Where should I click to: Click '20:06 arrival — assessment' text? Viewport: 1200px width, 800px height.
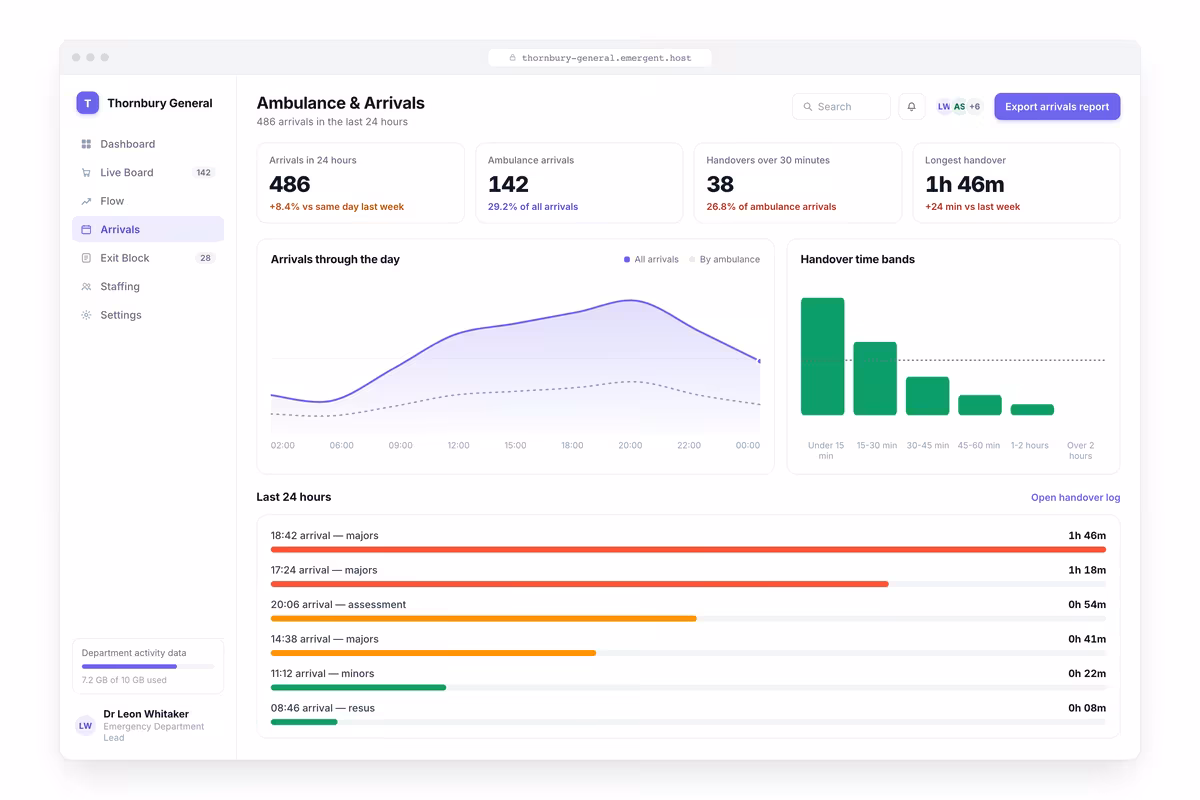tap(338, 605)
